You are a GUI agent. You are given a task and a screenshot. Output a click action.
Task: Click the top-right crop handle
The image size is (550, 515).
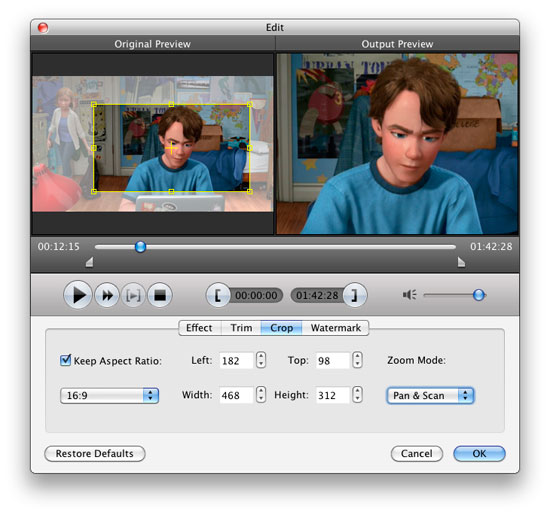click(x=250, y=104)
